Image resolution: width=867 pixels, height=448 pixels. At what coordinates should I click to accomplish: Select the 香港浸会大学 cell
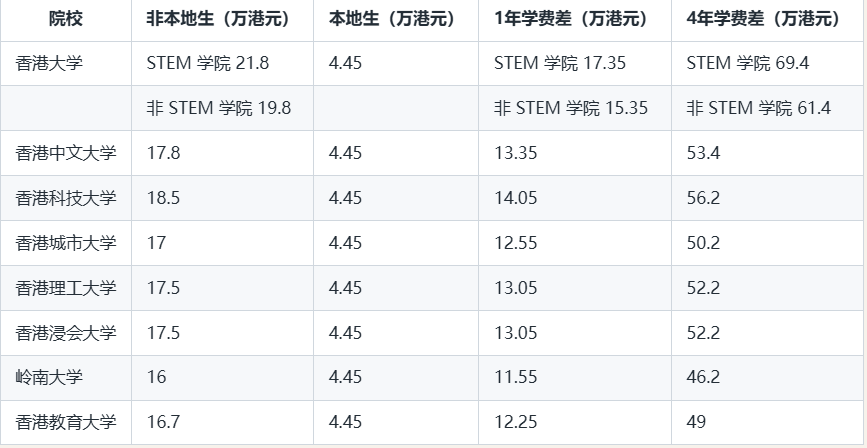pos(66,333)
